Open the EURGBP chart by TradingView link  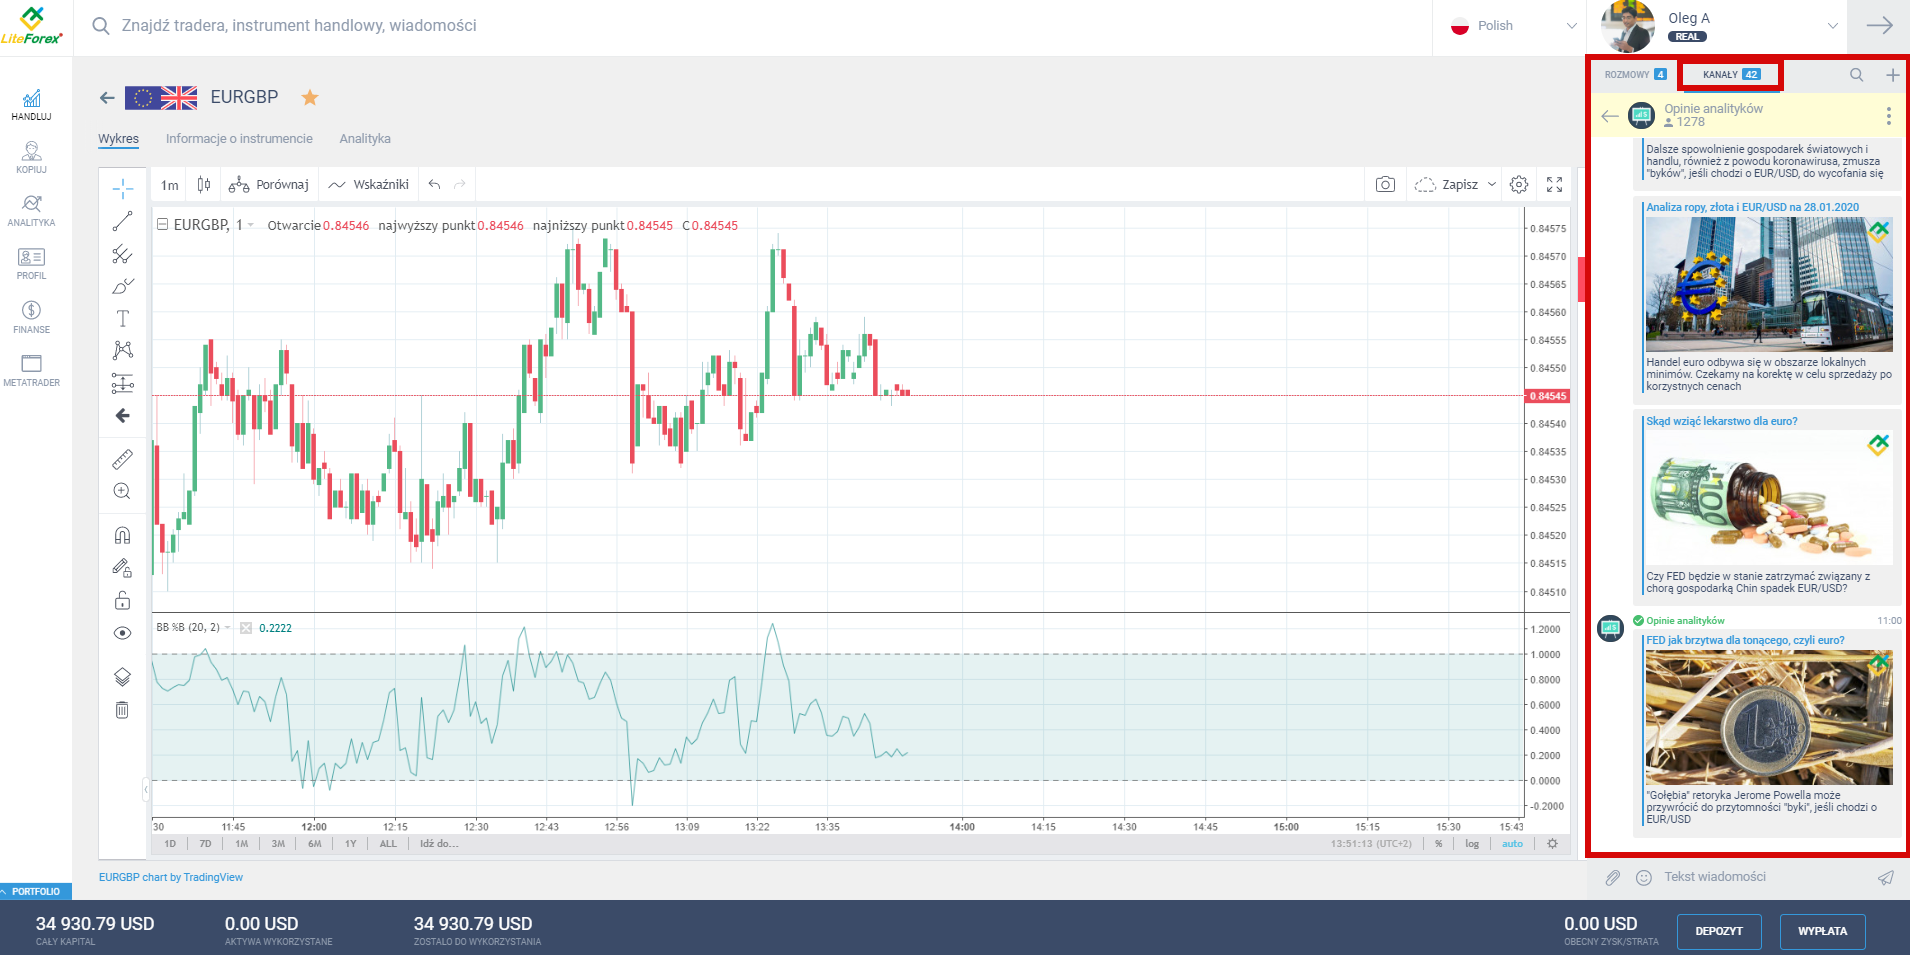click(x=170, y=877)
